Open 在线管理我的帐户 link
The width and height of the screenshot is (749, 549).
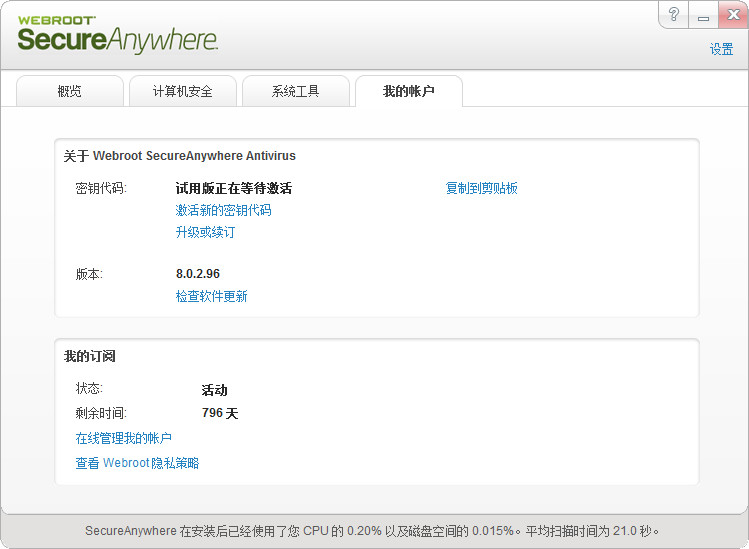pyautogui.click(x=124, y=438)
